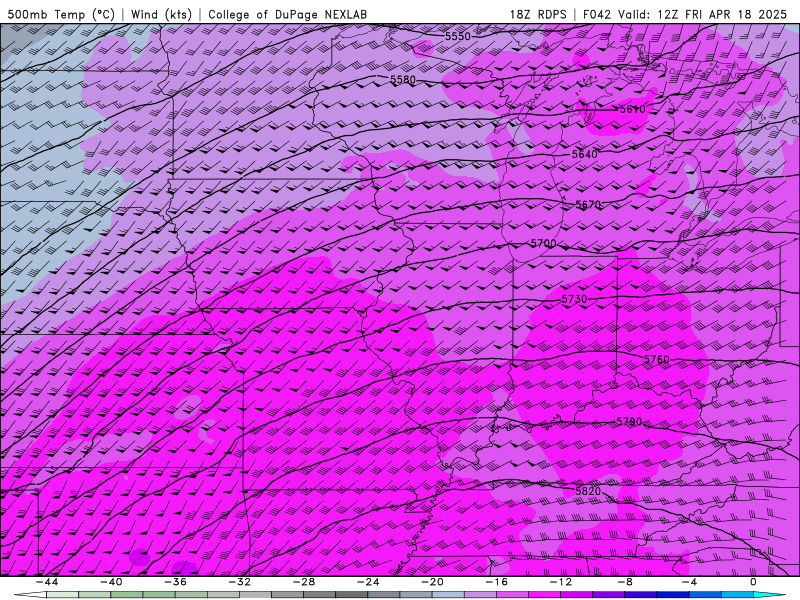Image resolution: width=800 pixels, height=600 pixels.
Task: Click the -44 colorbar tick label
Action: [46, 582]
